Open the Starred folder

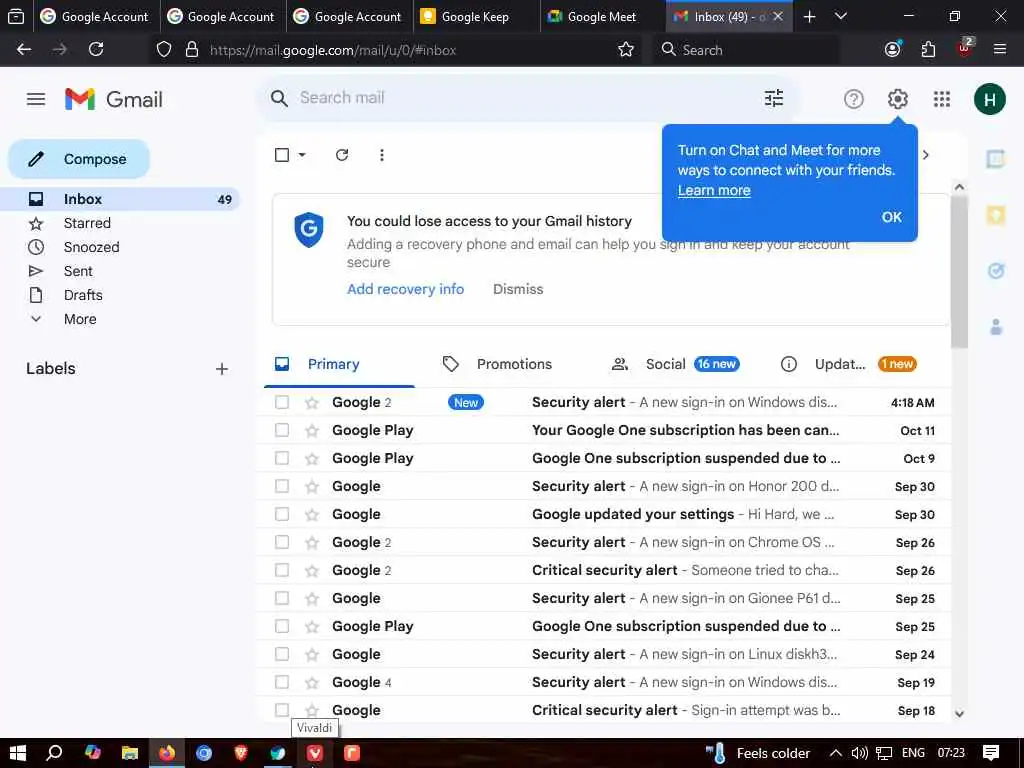click(87, 223)
